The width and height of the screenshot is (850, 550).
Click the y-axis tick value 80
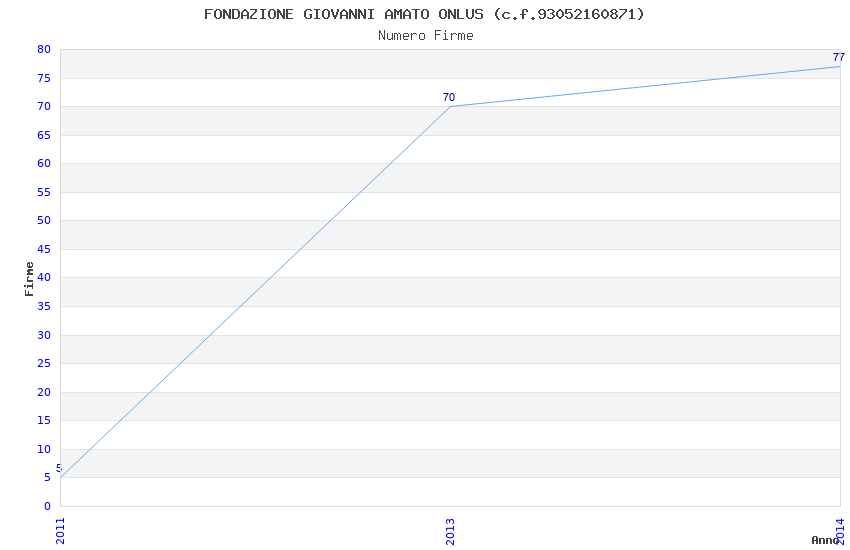point(44,49)
